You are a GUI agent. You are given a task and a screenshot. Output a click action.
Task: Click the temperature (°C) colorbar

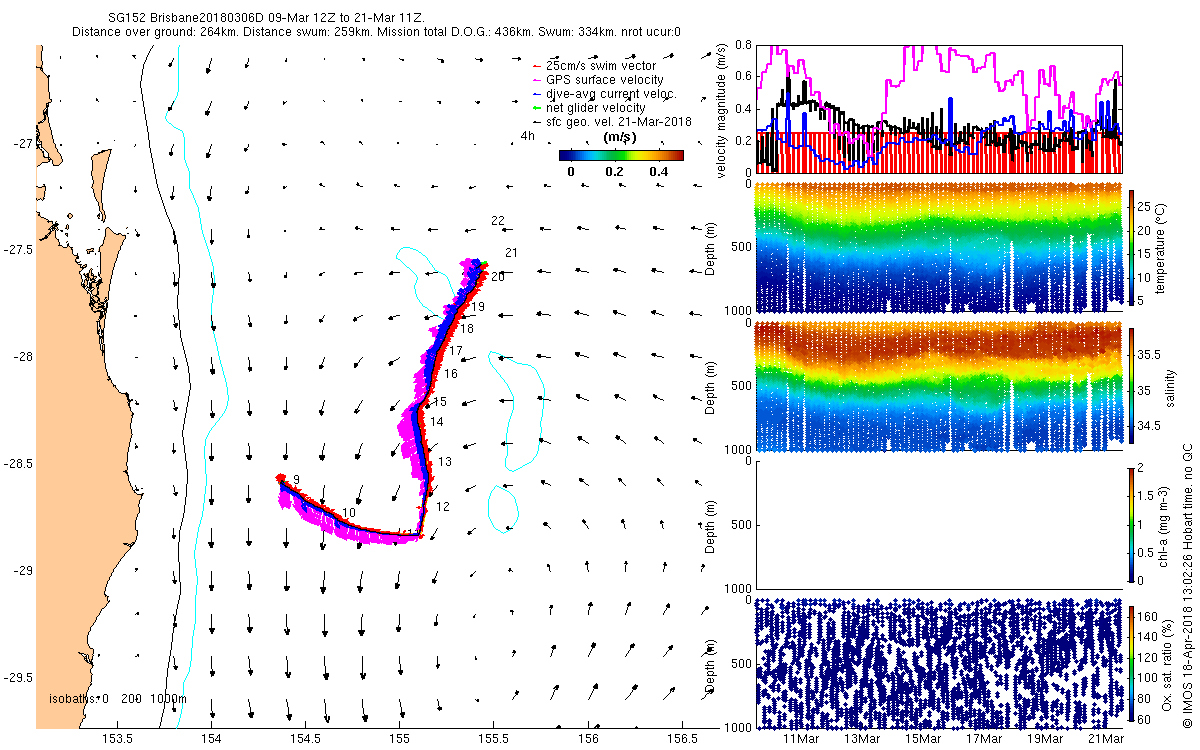click(1132, 246)
